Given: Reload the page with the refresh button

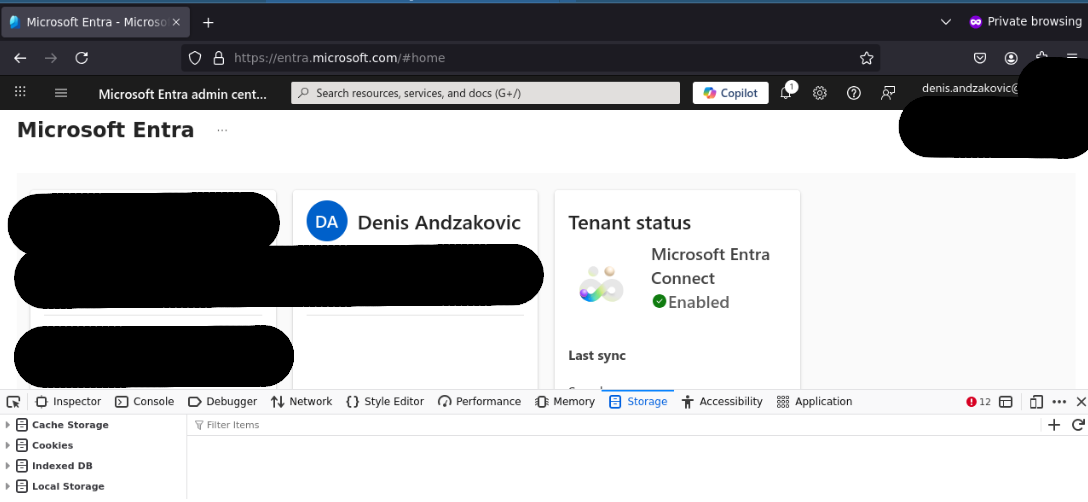Looking at the screenshot, I should (x=82, y=58).
